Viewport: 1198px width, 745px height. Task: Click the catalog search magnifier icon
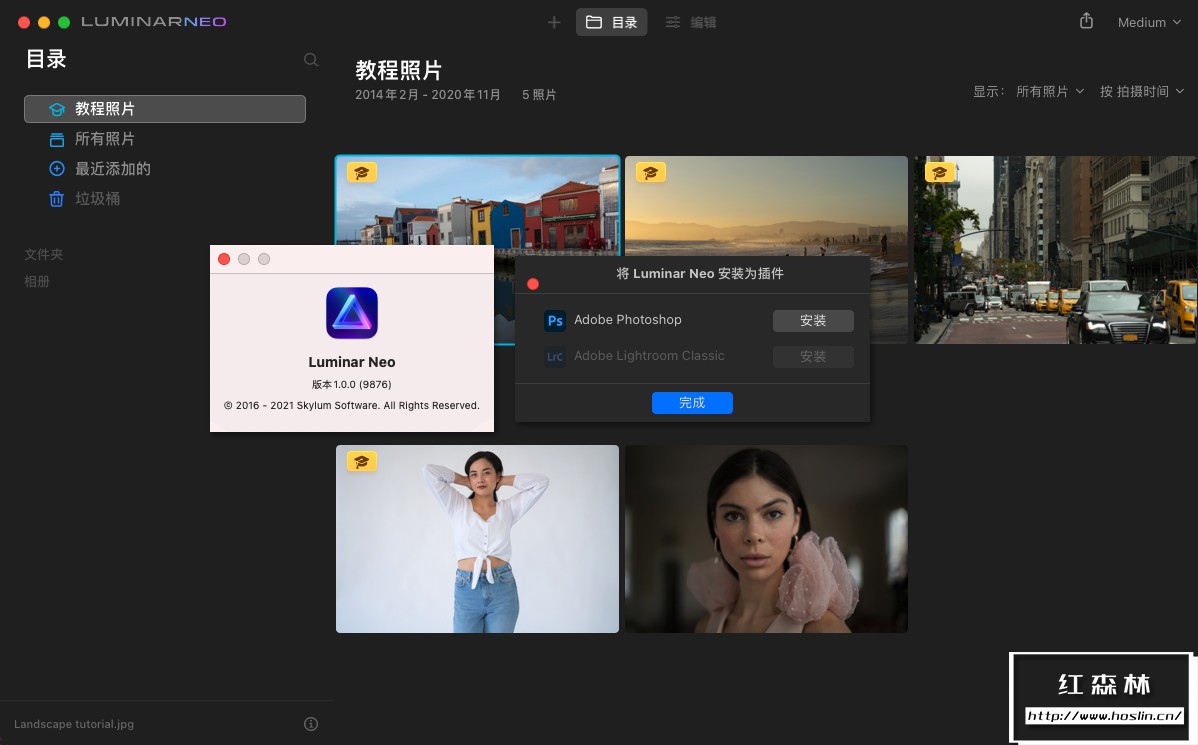(x=311, y=60)
